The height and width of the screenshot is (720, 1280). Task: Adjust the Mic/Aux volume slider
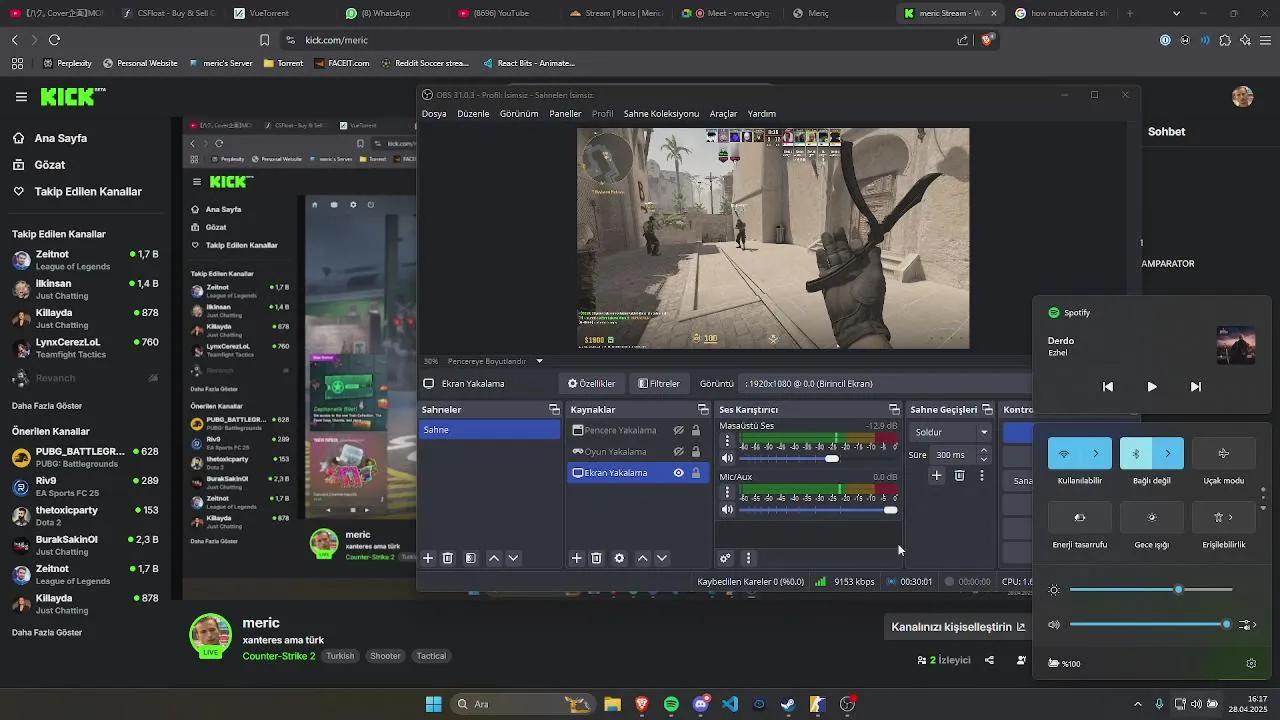[x=891, y=509]
